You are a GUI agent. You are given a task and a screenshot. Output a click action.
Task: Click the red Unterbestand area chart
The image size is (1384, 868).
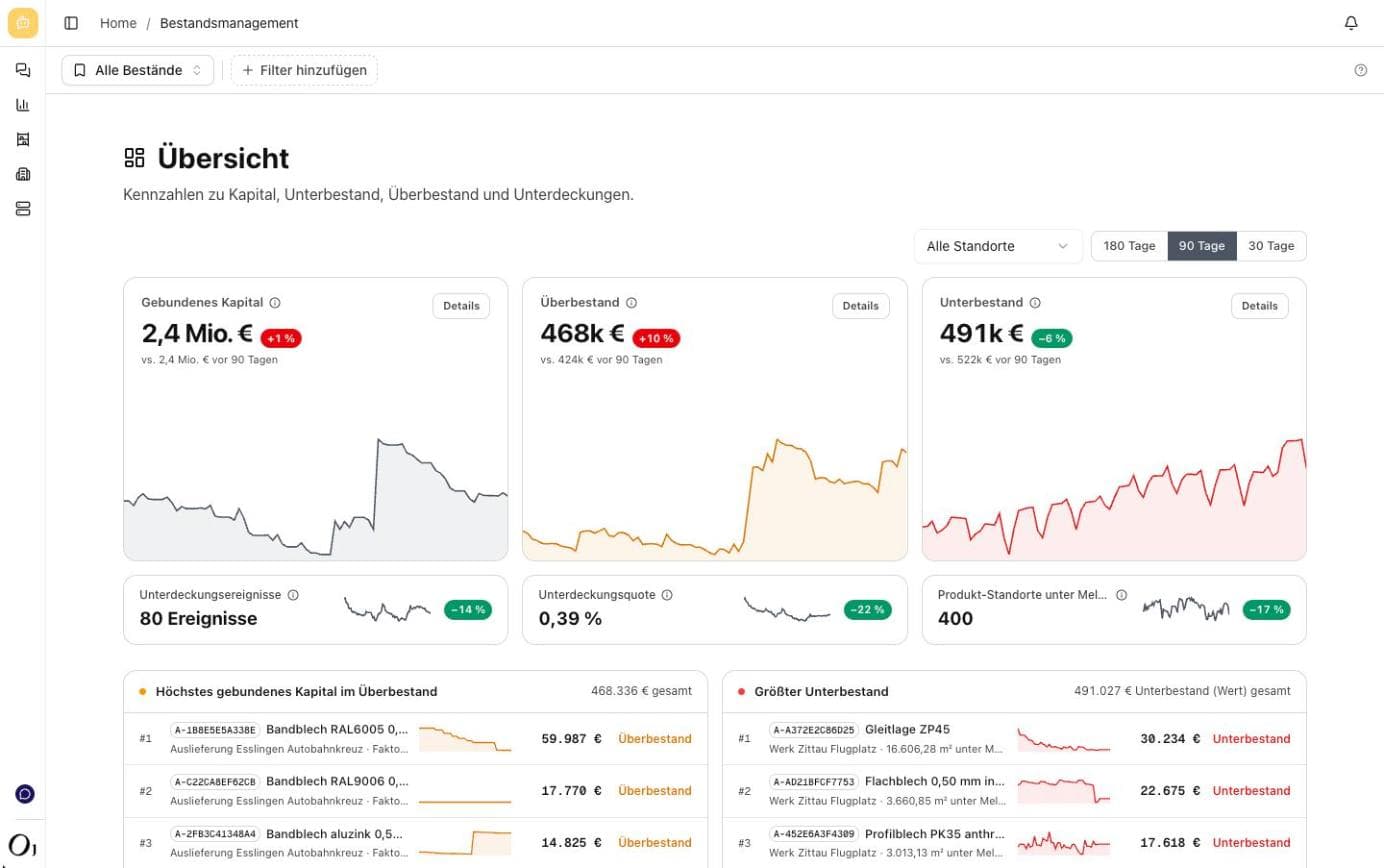click(x=1114, y=497)
